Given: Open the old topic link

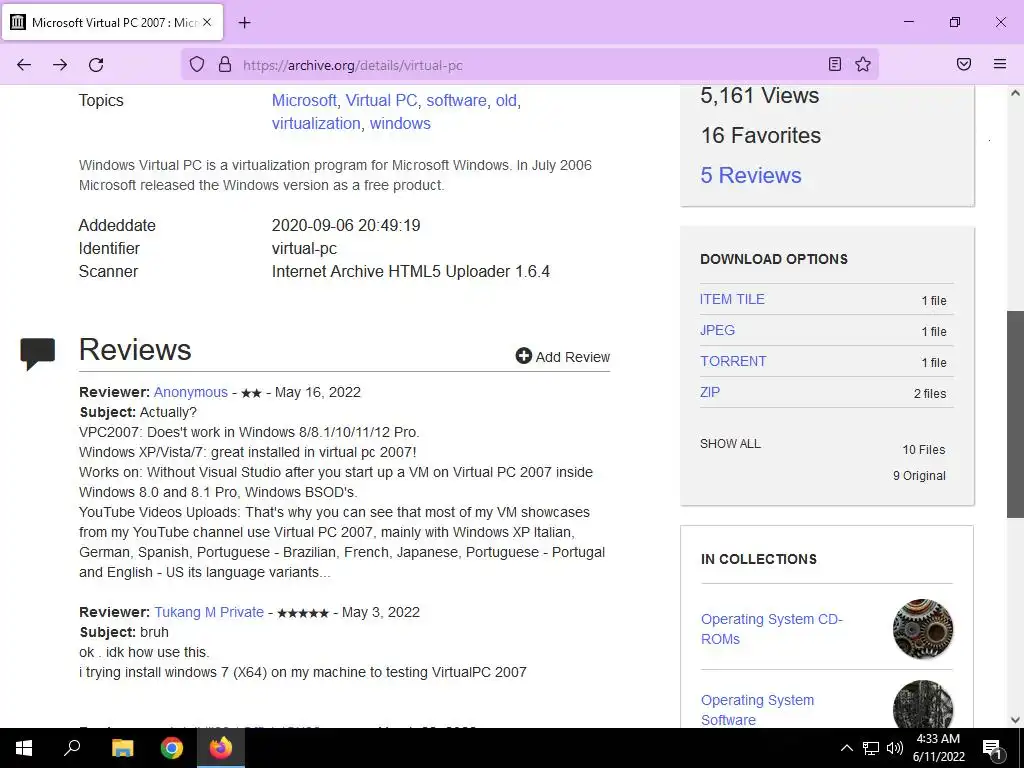Looking at the screenshot, I should (506, 101).
